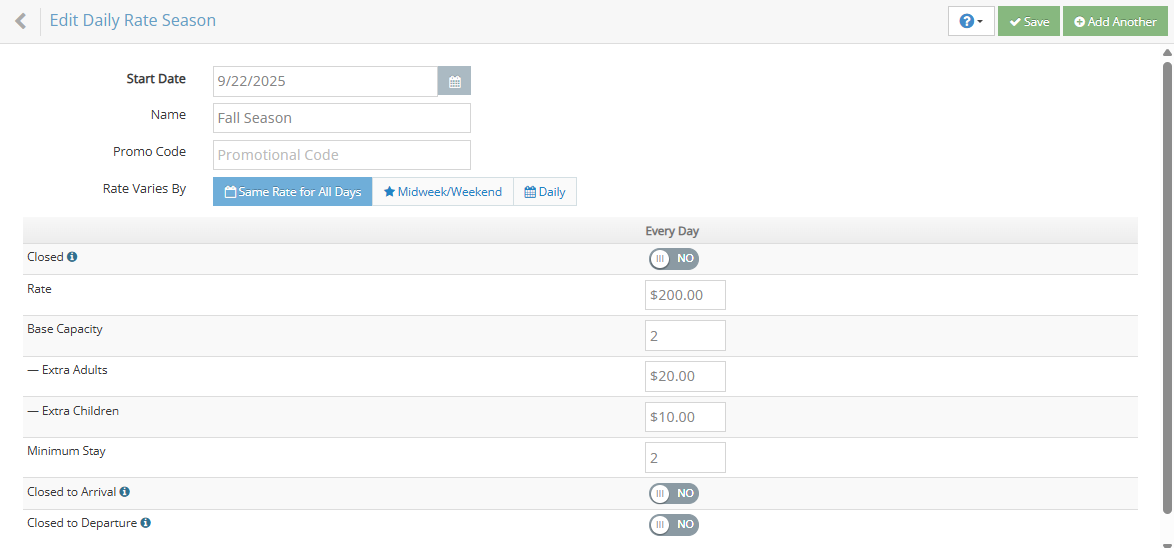
Task: Select Same Rate for All Days
Action: [x=292, y=192]
